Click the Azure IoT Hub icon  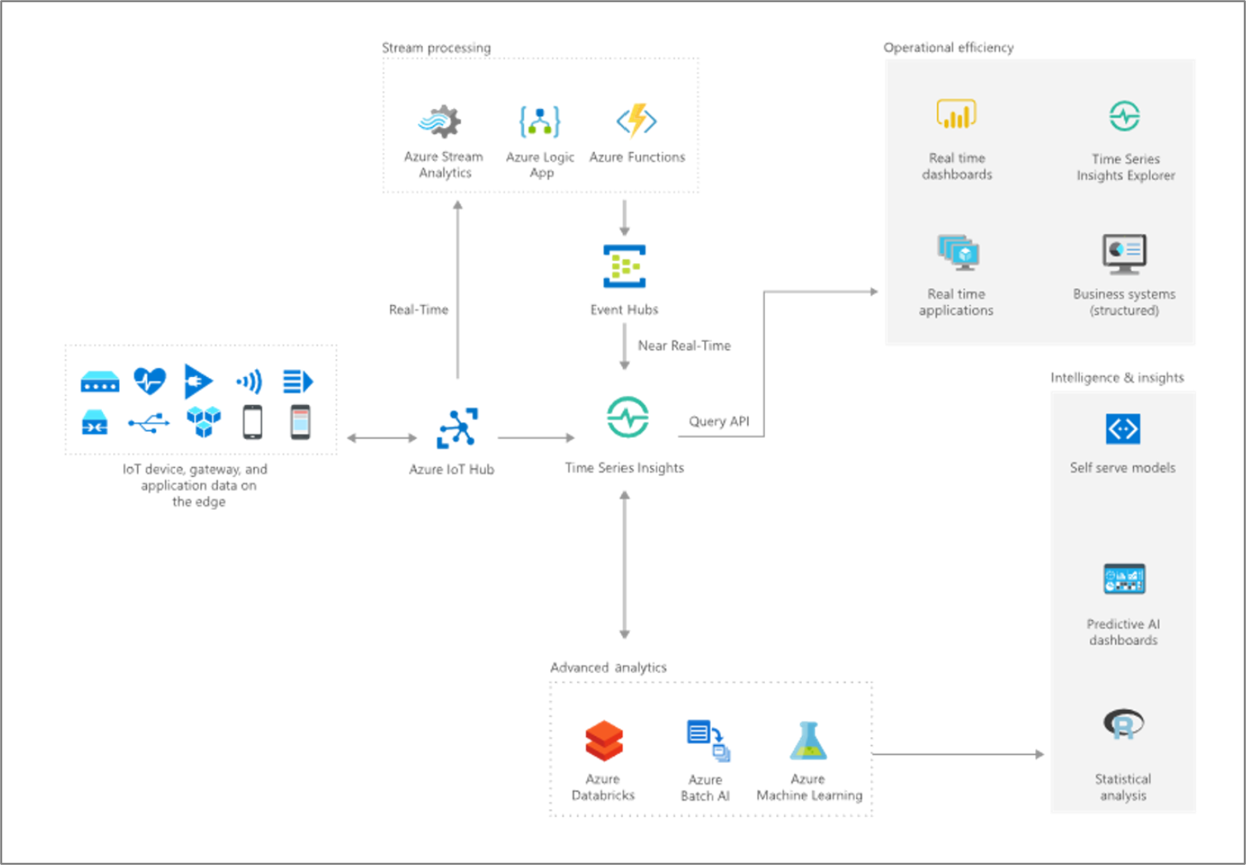pyautogui.click(x=458, y=428)
